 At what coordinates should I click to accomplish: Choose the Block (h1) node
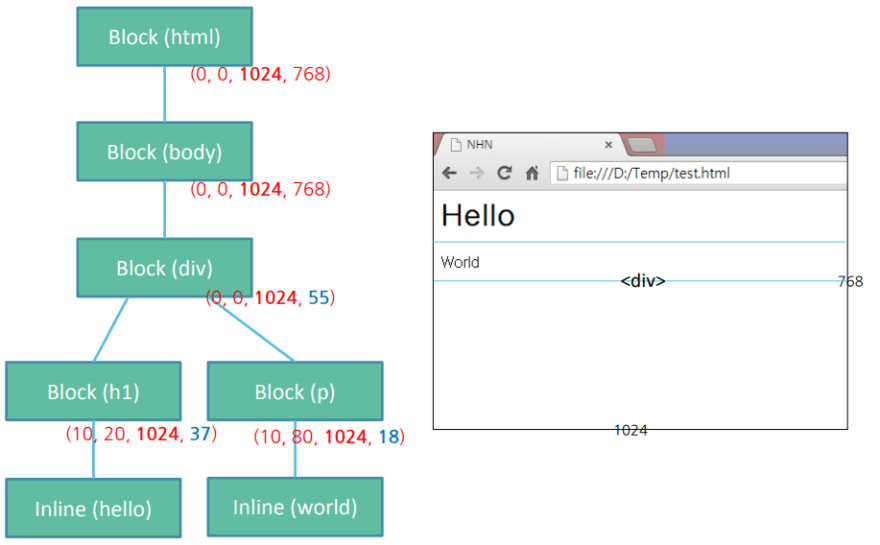(x=93, y=391)
